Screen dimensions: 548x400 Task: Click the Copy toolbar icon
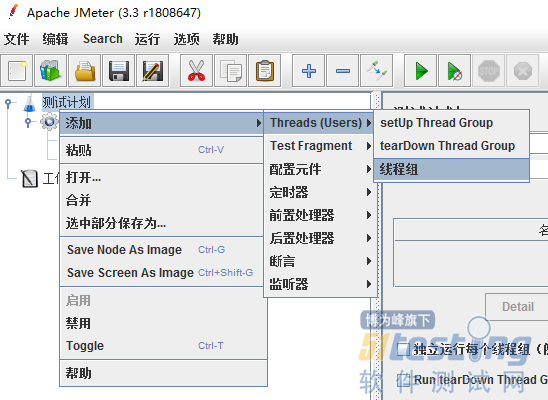tap(231, 71)
